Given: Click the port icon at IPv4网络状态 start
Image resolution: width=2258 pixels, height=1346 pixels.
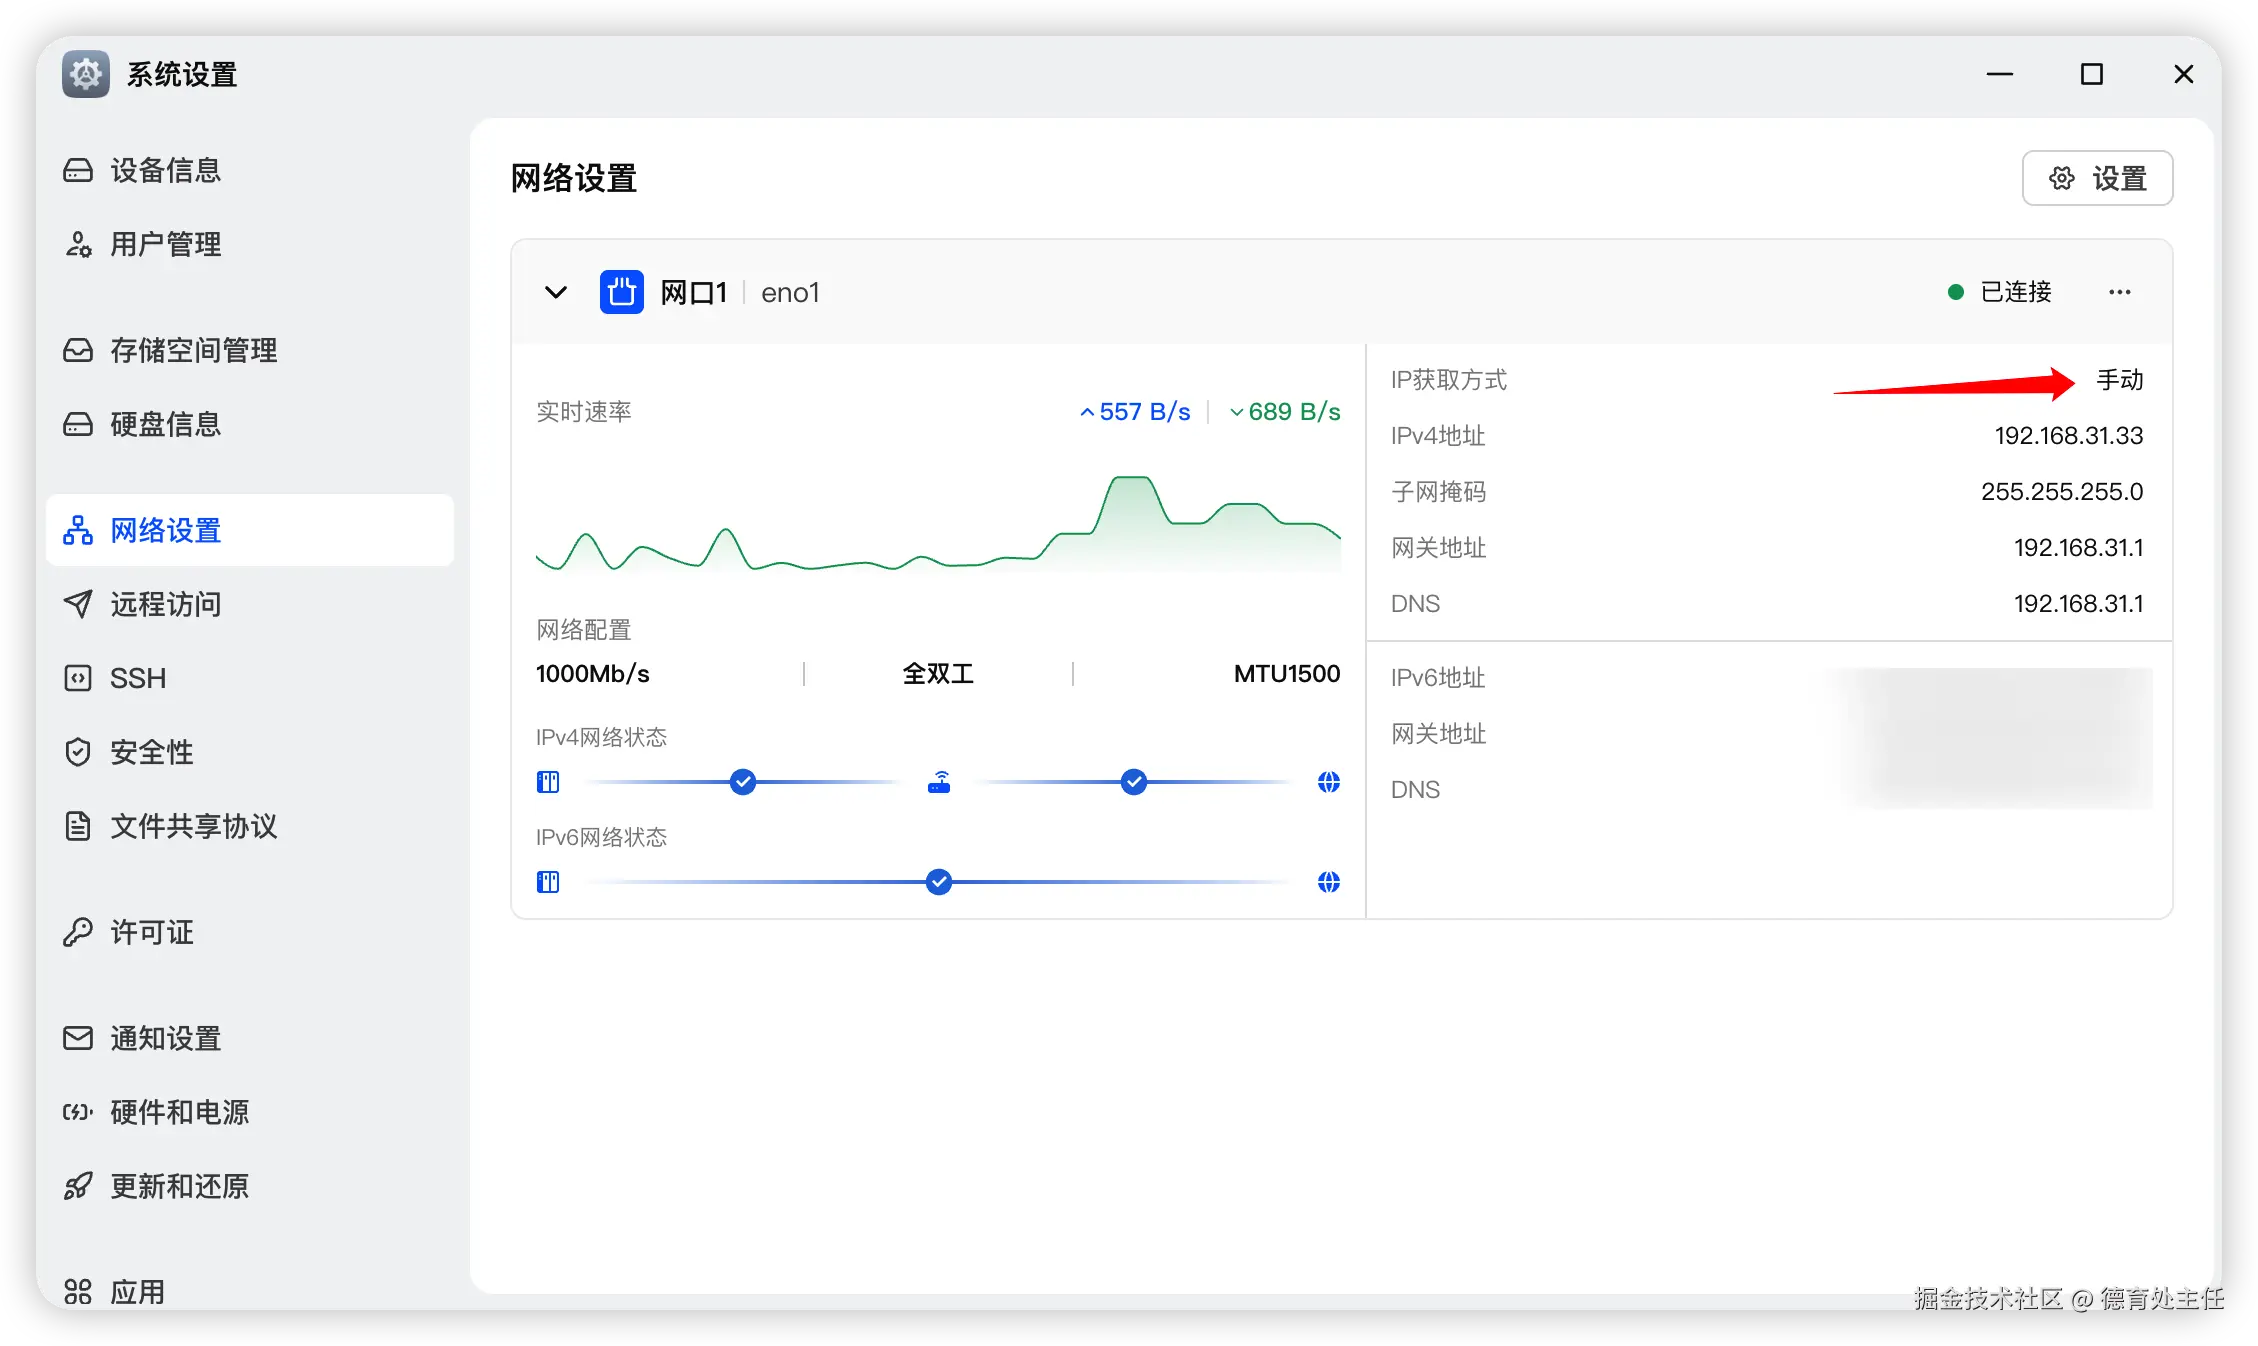Looking at the screenshot, I should (x=548, y=782).
